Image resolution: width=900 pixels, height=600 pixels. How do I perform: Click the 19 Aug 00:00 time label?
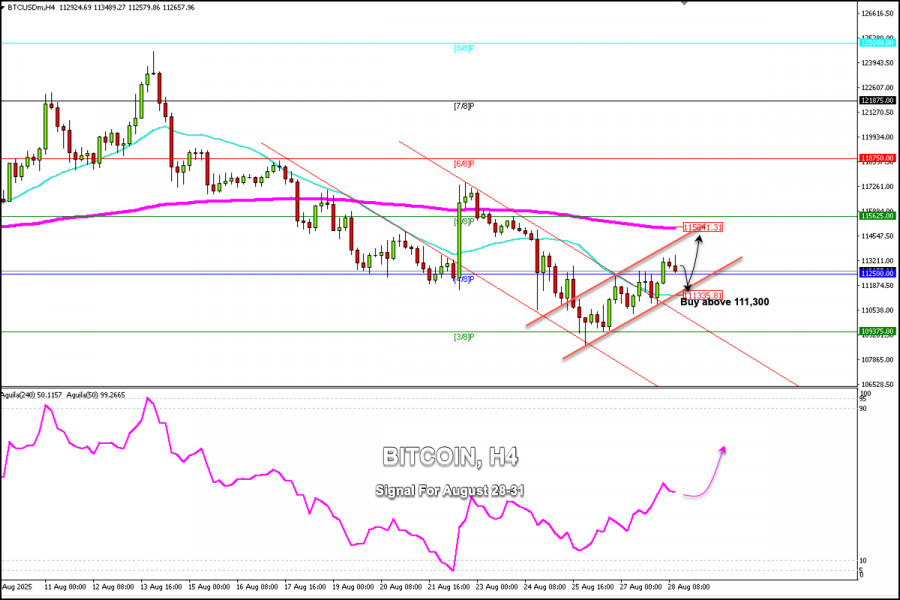tap(354, 587)
